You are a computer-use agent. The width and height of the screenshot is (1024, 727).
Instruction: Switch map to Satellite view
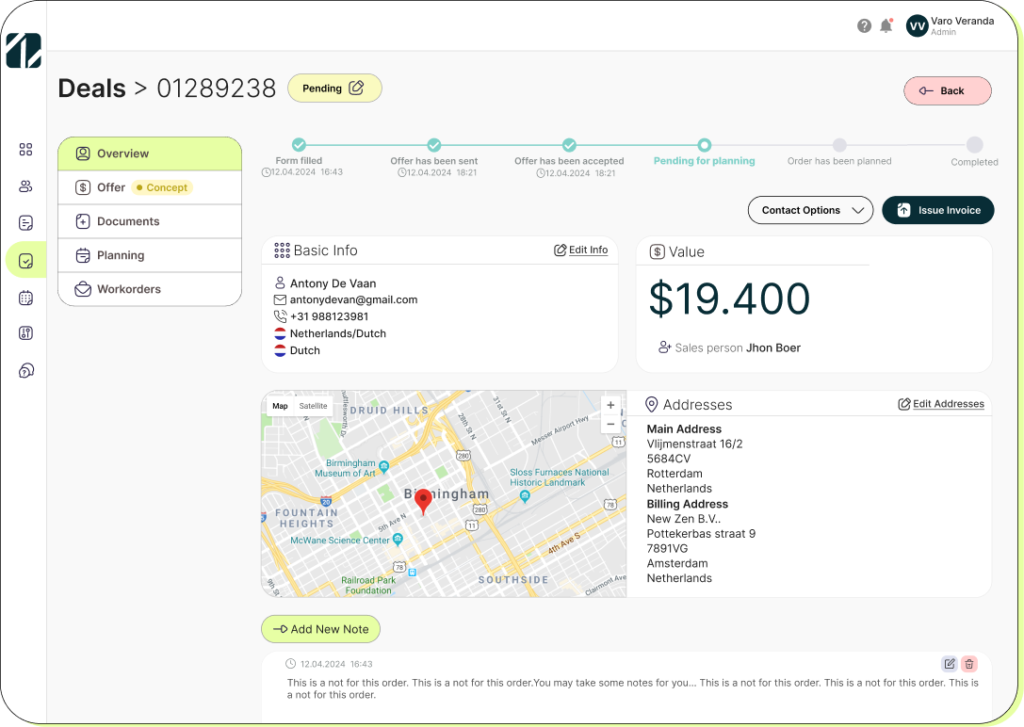coord(313,406)
